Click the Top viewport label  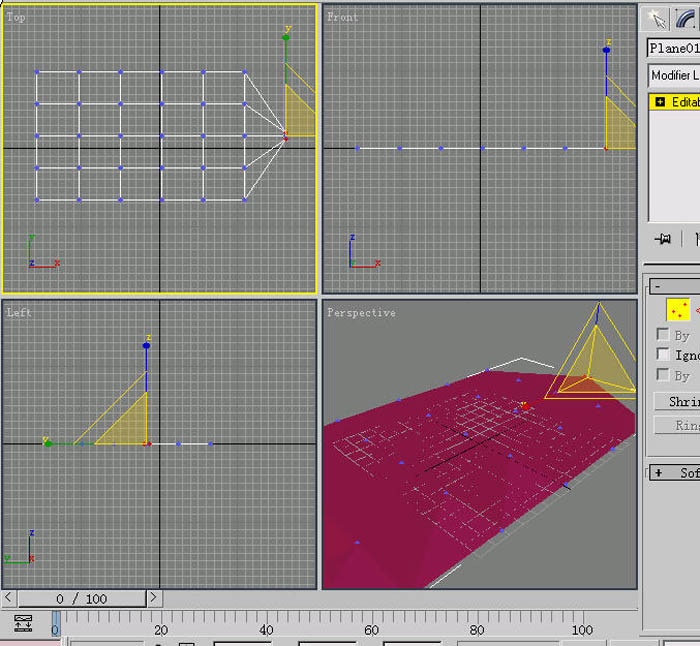[16, 17]
